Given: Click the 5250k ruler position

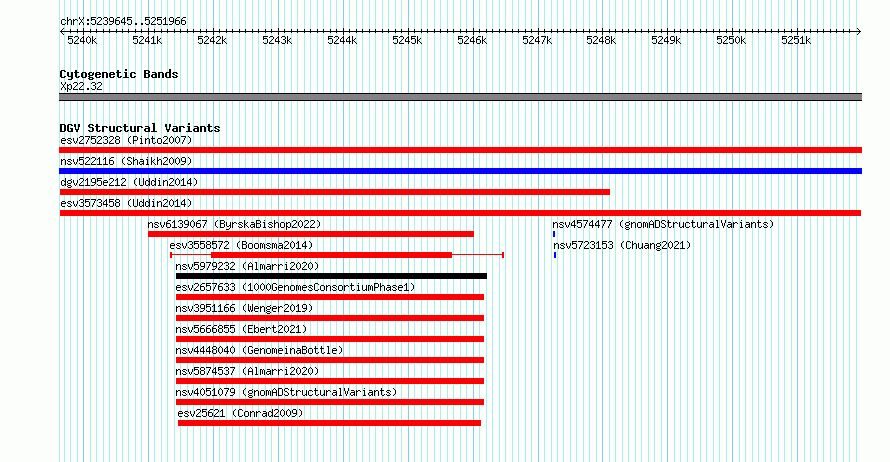Looking at the screenshot, I should click(731, 40).
